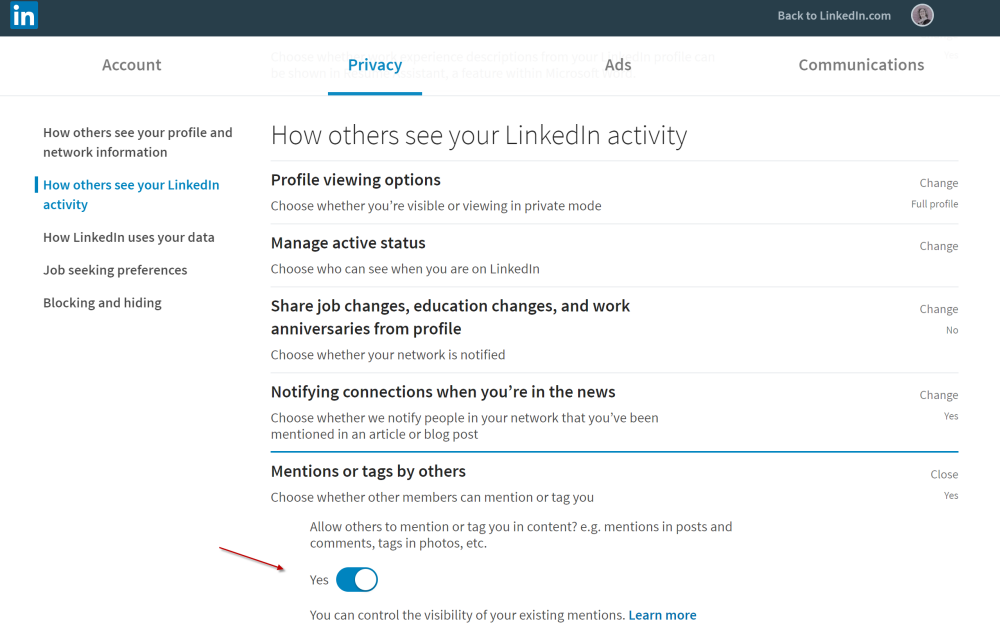Close the Mentions or tags by others section
Image resolution: width=1000 pixels, height=635 pixels.
[x=944, y=474]
